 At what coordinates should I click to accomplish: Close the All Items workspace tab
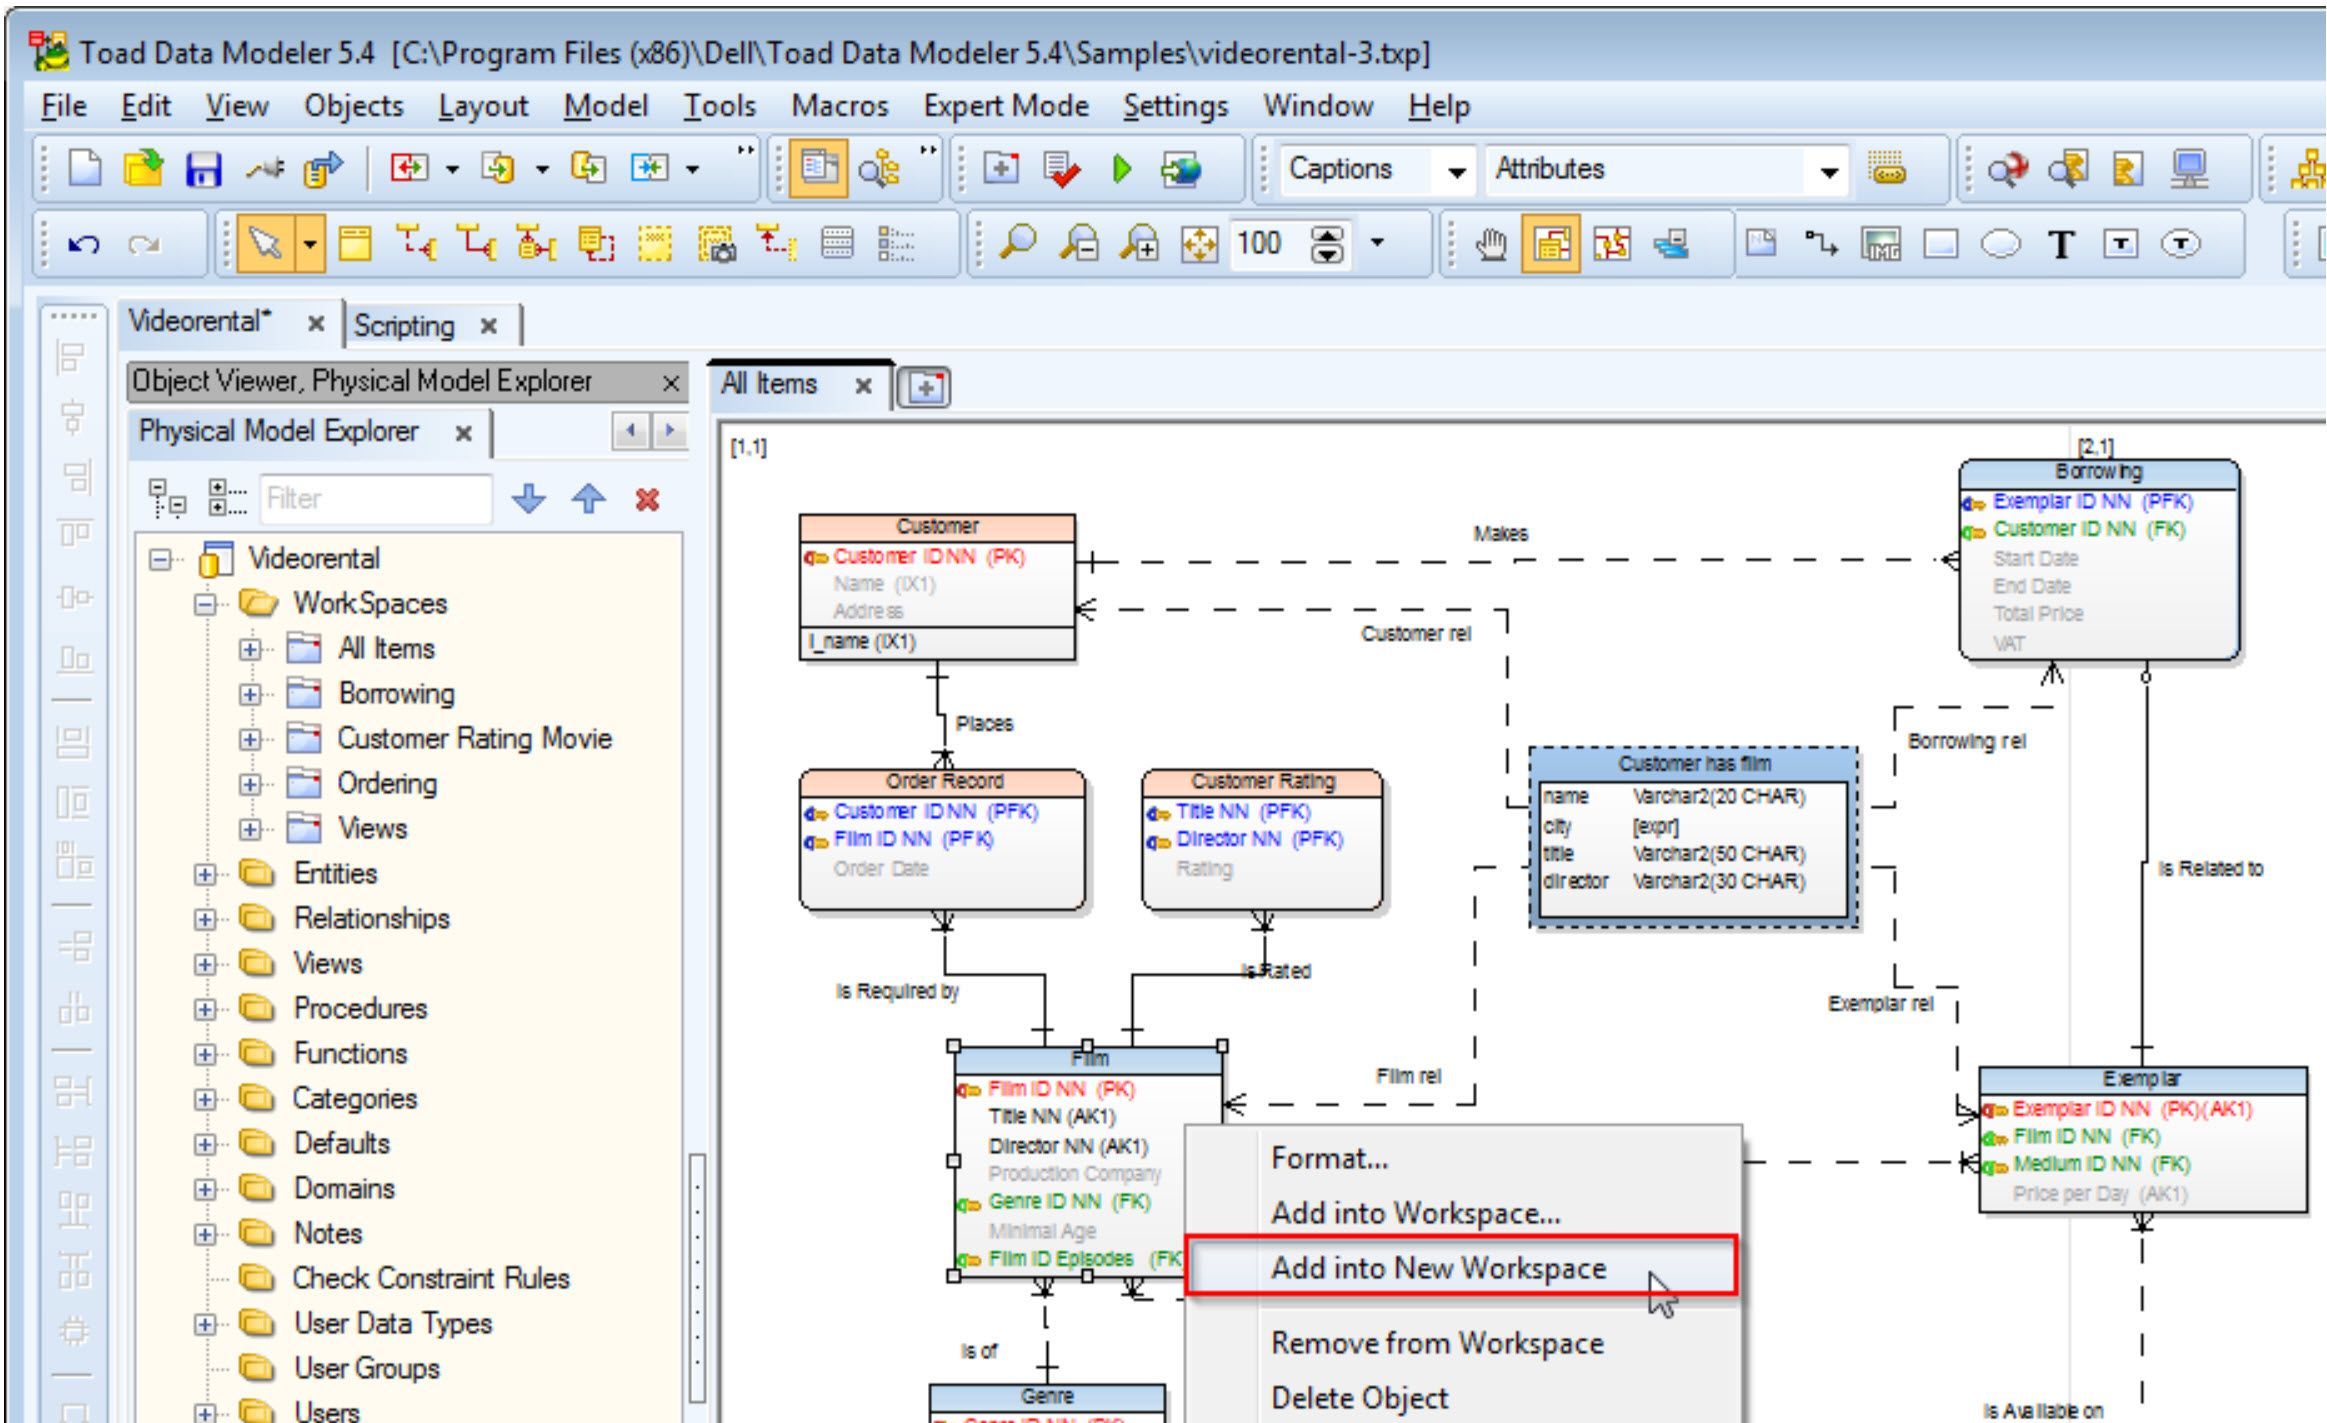point(863,385)
